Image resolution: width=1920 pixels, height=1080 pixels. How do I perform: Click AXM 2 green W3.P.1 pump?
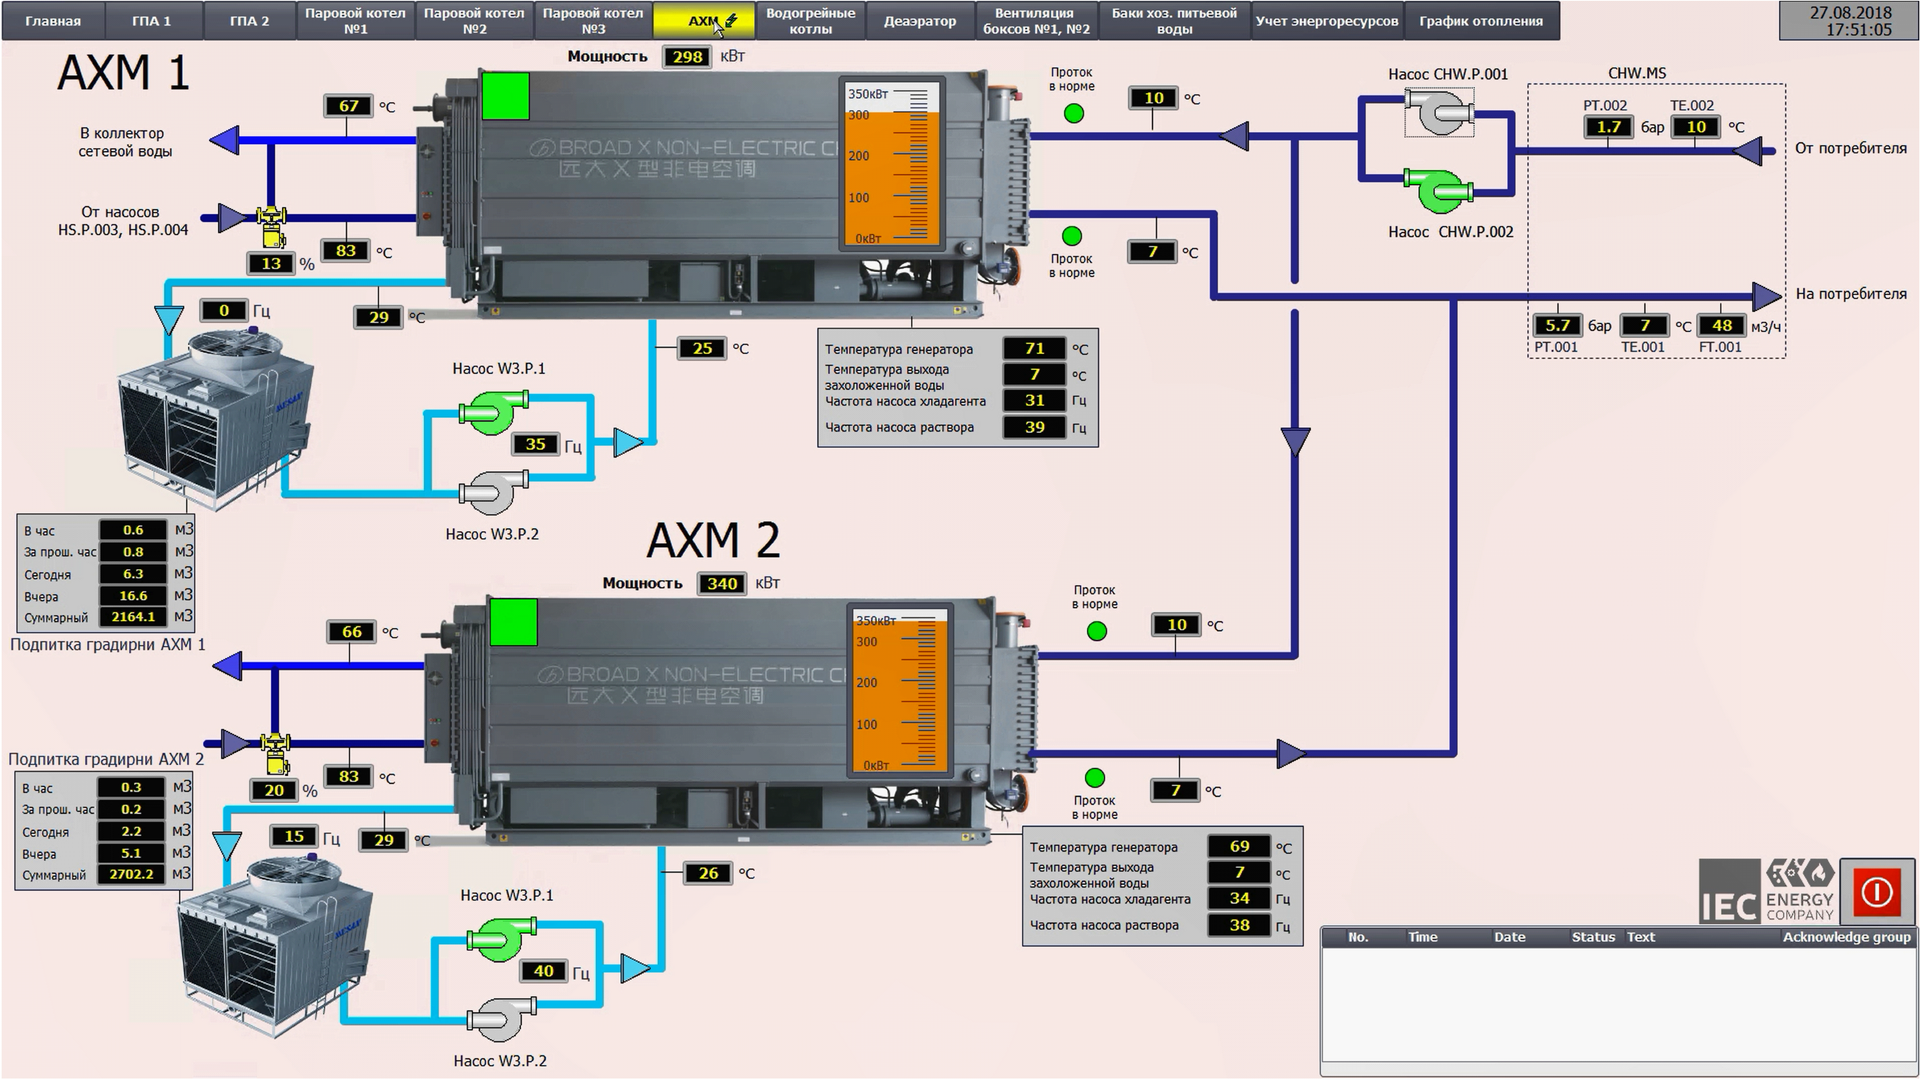(x=500, y=939)
